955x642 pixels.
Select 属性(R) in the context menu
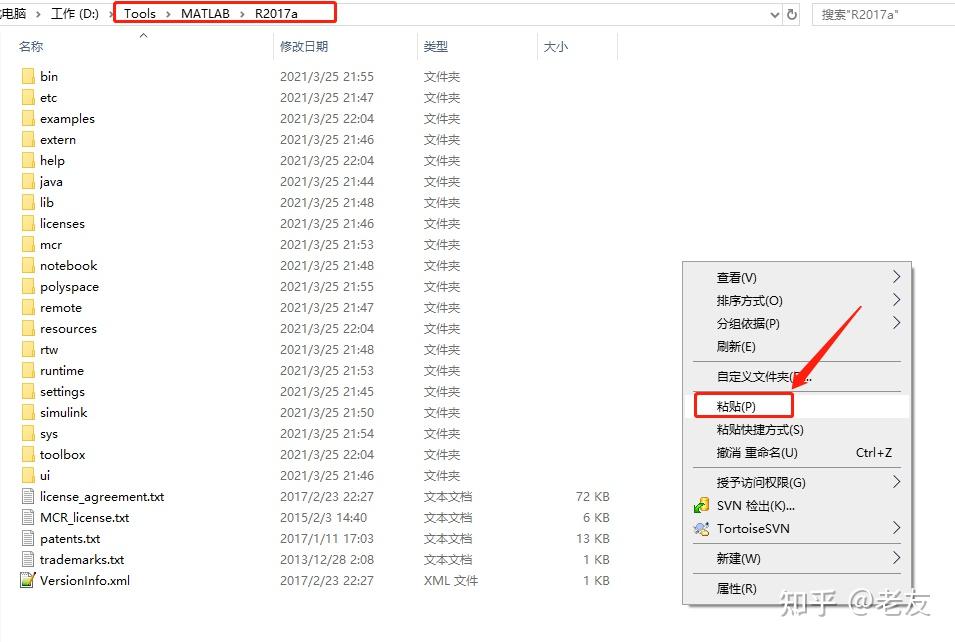(x=738, y=588)
